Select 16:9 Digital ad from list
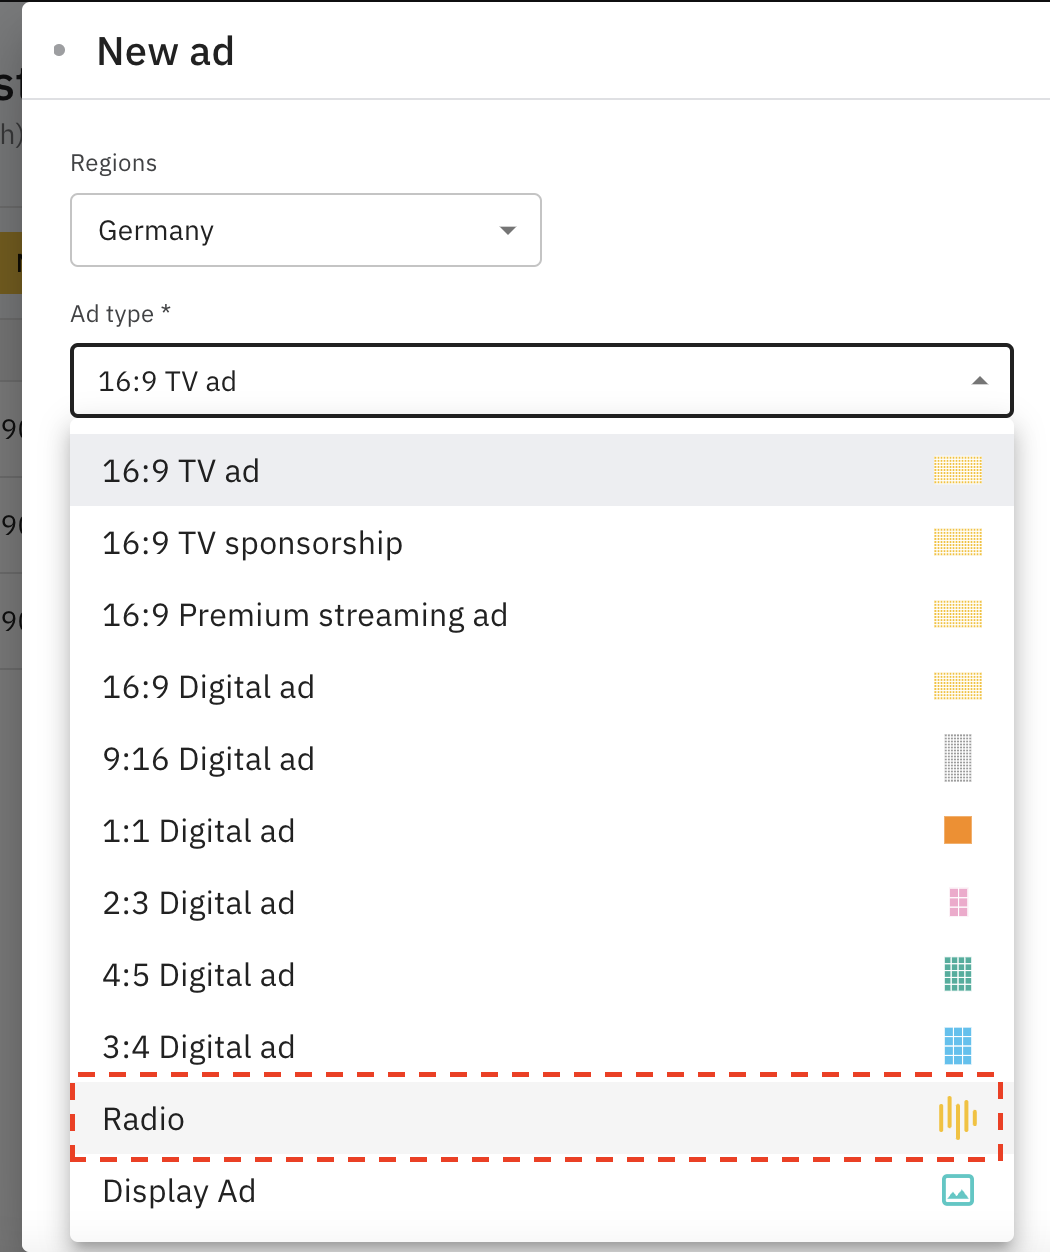The width and height of the screenshot is (1050, 1252). click(x=208, y=687)
